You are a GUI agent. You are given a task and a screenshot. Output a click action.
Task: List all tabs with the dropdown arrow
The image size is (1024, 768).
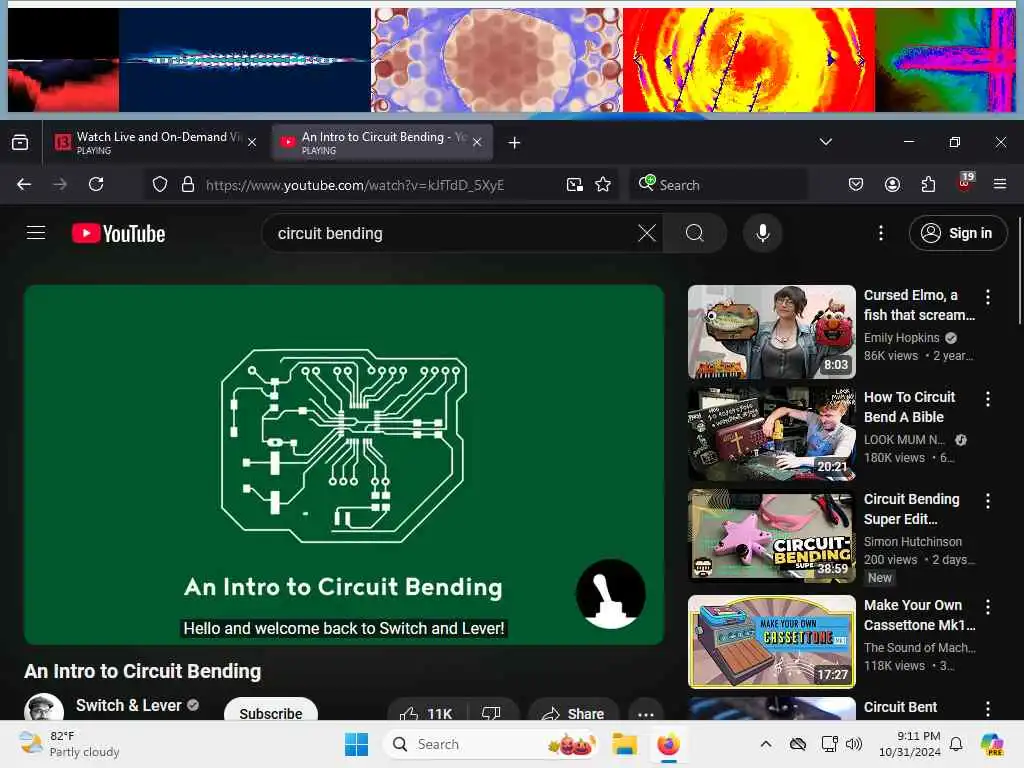point(825,142)
